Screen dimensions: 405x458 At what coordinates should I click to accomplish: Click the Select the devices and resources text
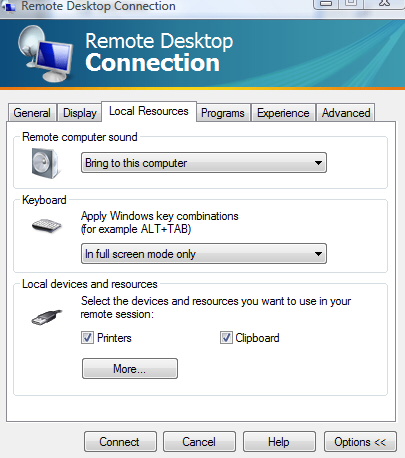pyautogui.click(x=216, y=307)
